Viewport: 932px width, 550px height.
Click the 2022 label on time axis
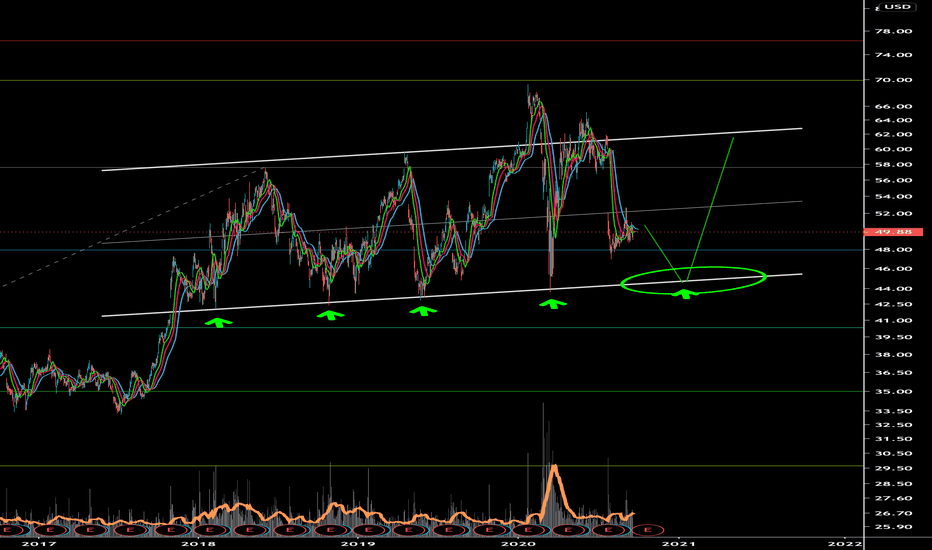[845, 543]
